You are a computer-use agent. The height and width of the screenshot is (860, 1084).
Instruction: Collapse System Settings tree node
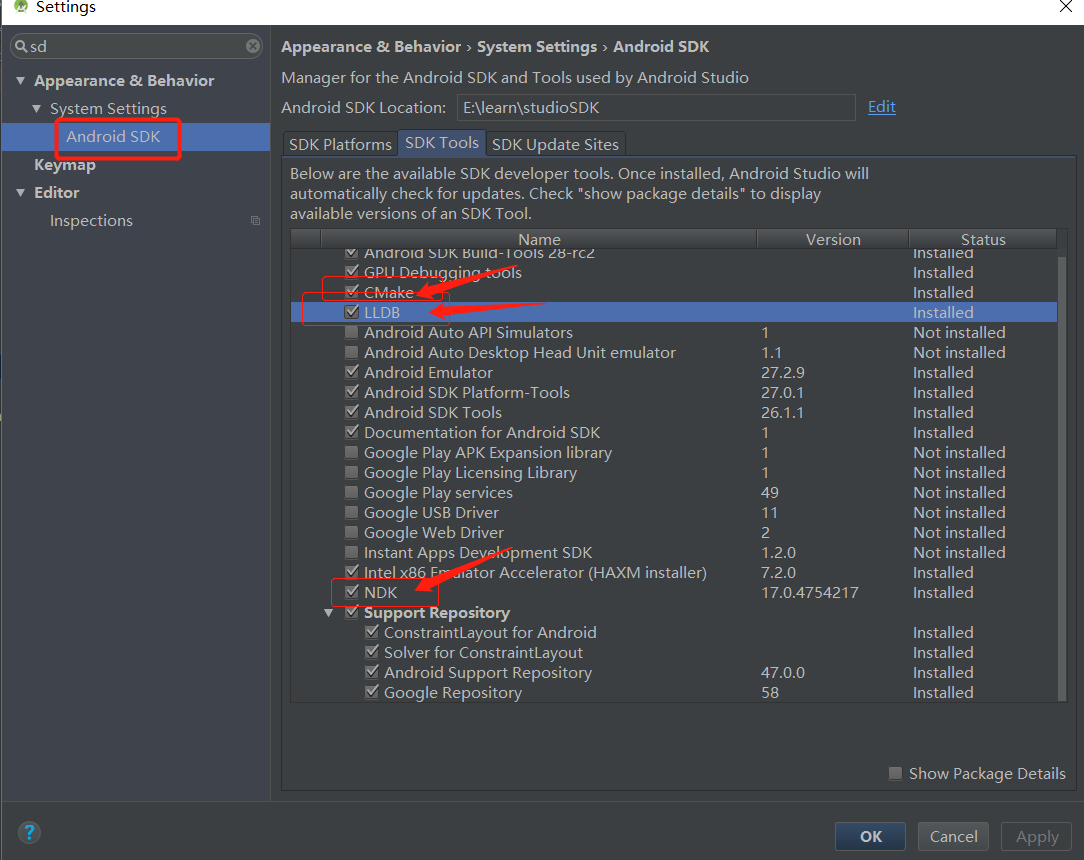coord(37,109)
